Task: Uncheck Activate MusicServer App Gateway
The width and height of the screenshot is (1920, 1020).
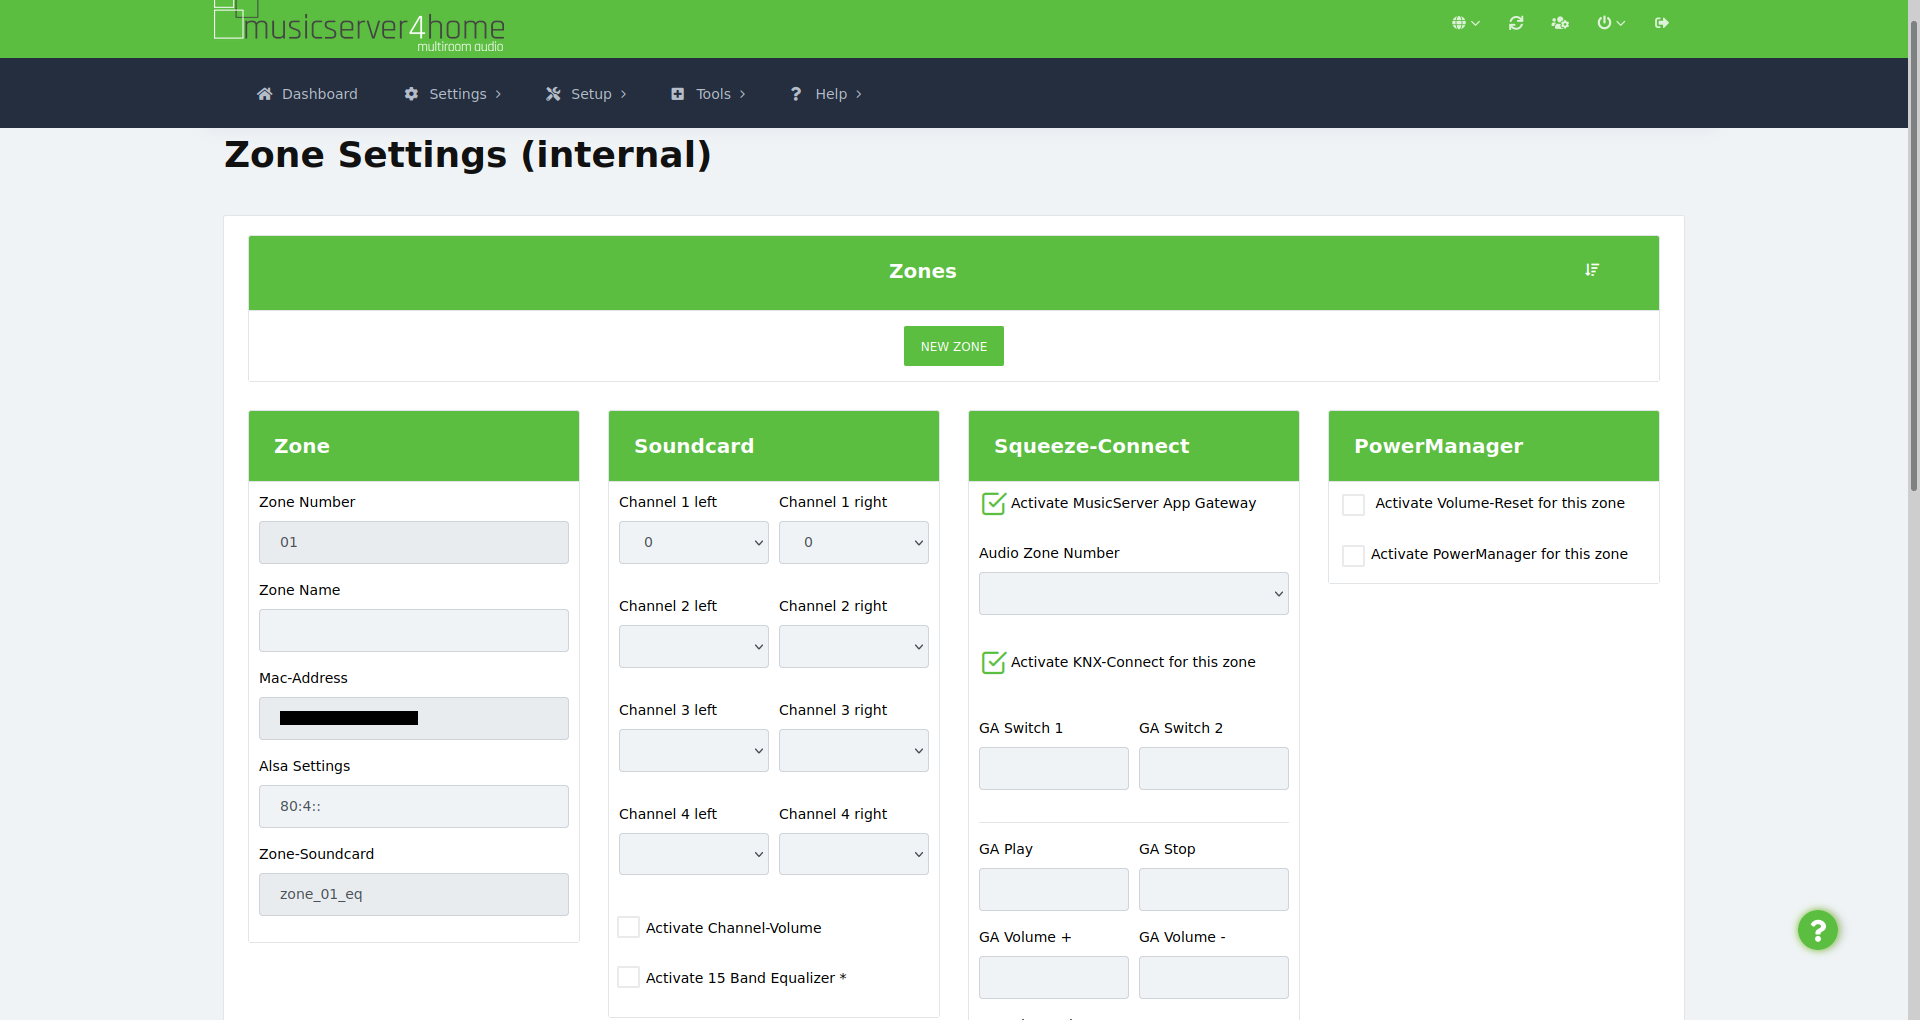Action: pyautogui.click(x=993, y=503)
